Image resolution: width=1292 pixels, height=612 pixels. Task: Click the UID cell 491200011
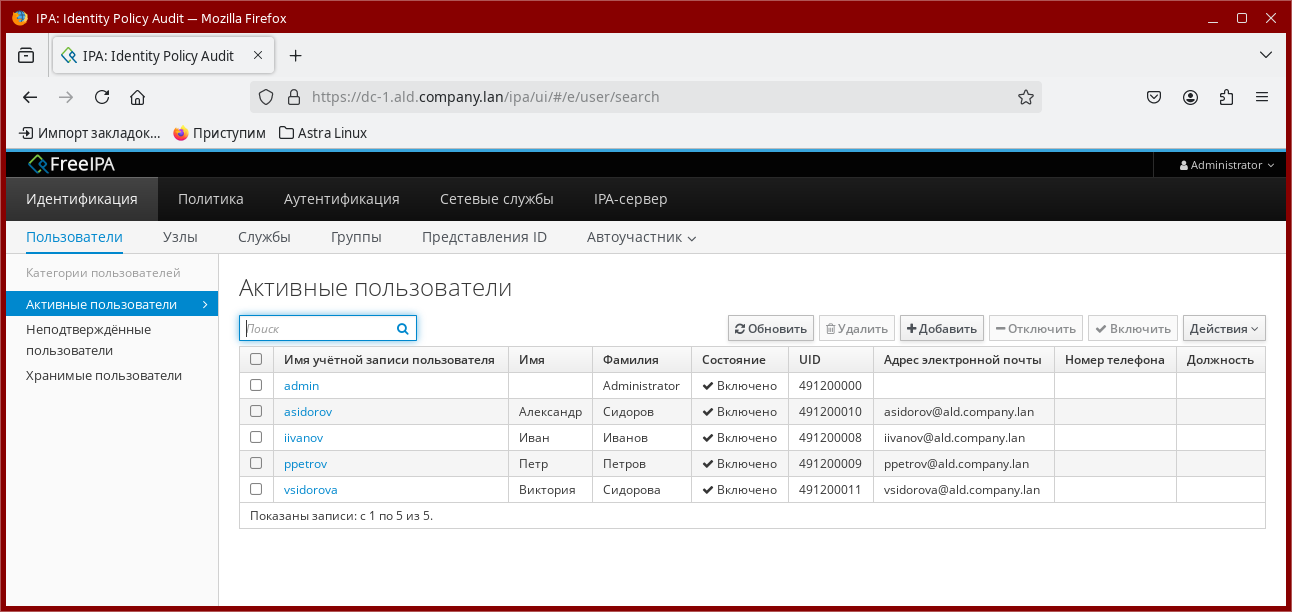[830, 489]
